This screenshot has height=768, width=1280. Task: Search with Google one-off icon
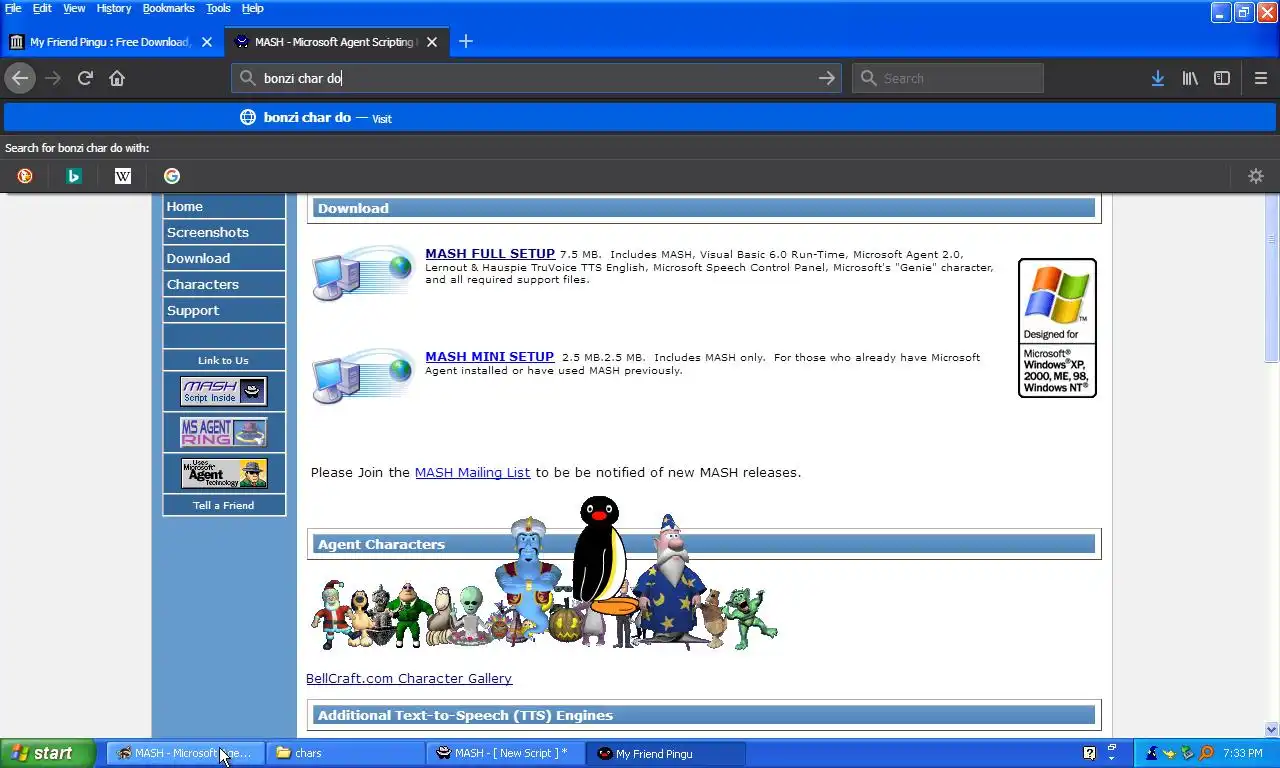click(172, 176)
